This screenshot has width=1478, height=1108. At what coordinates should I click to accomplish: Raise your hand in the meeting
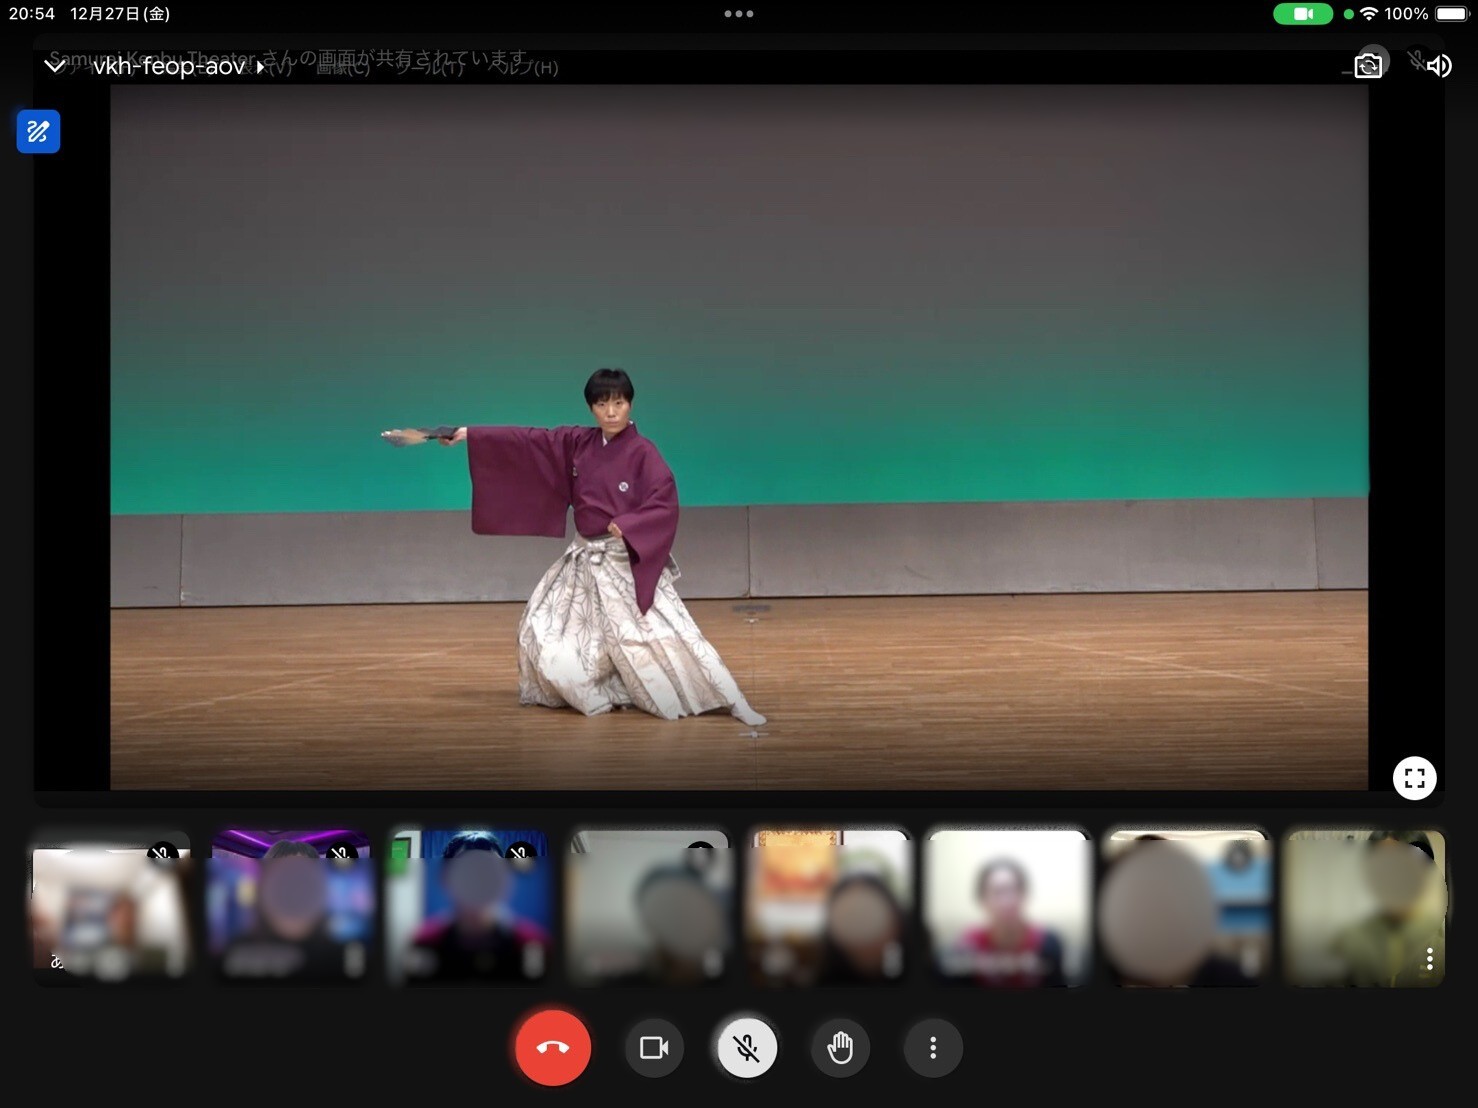point(840,1047)
